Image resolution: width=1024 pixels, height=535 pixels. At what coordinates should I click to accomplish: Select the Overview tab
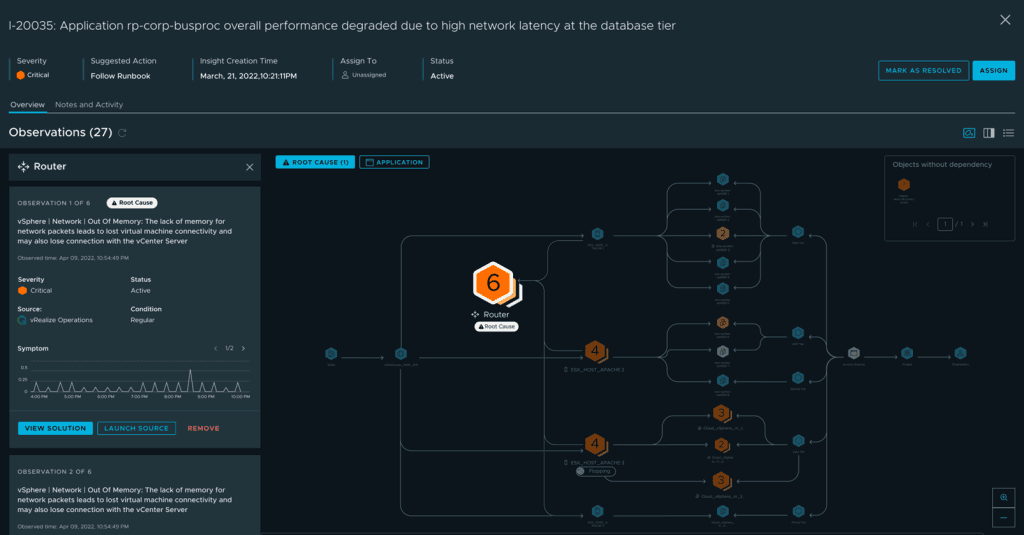27,105
